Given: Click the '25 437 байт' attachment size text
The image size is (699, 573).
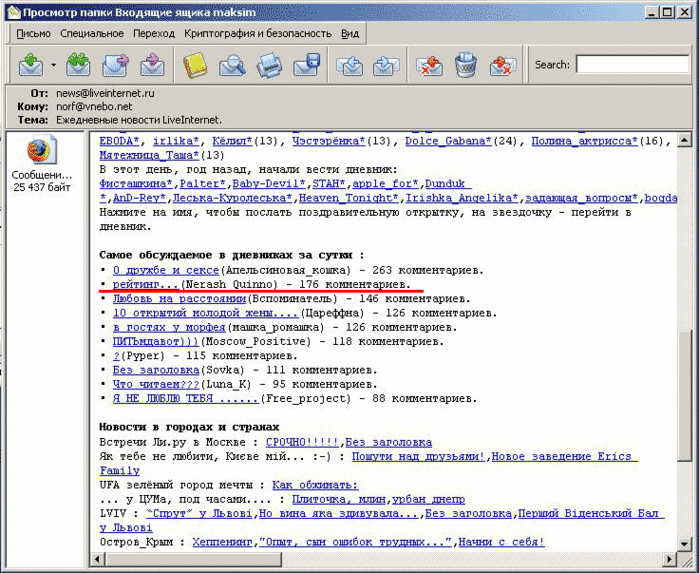Looking at the screenshot, I should pyautogui.click(x=41, y=188).
